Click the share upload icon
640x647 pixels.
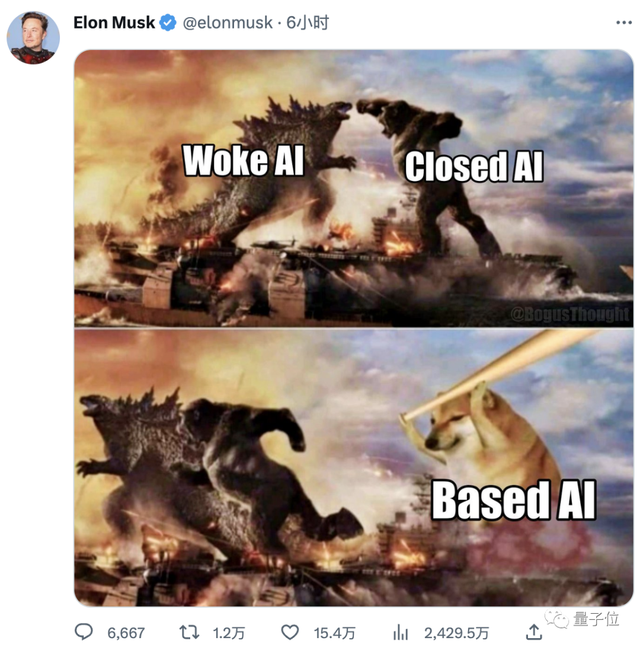tap(534, 632)
